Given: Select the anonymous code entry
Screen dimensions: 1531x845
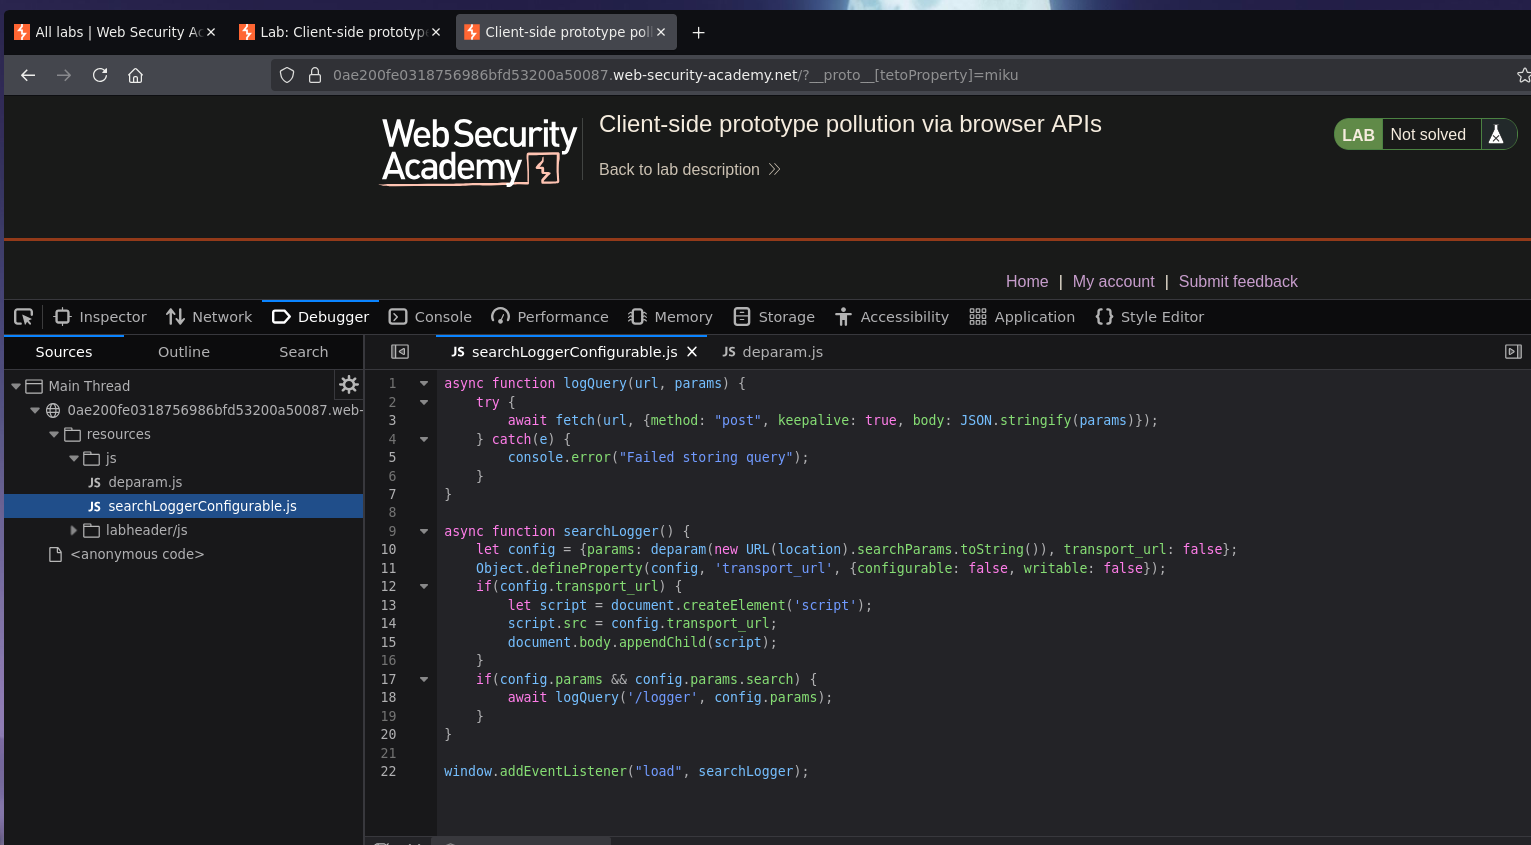Looking at the screenshot, I should (137, 554).
